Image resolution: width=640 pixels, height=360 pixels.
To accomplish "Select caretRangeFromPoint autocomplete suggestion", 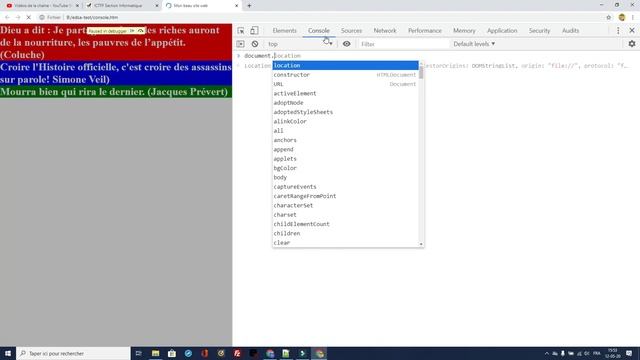I will coord(345,196).
